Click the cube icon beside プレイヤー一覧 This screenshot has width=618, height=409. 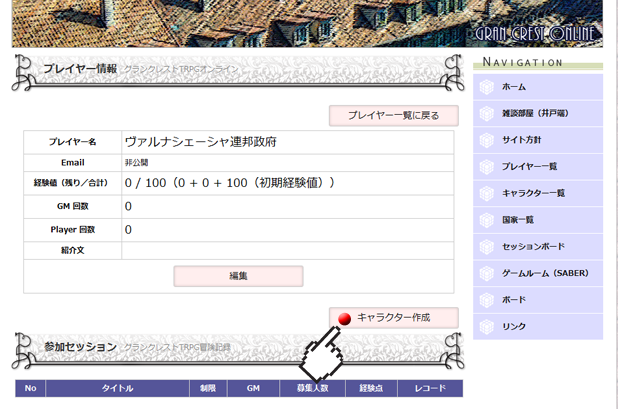coord(487,167)
